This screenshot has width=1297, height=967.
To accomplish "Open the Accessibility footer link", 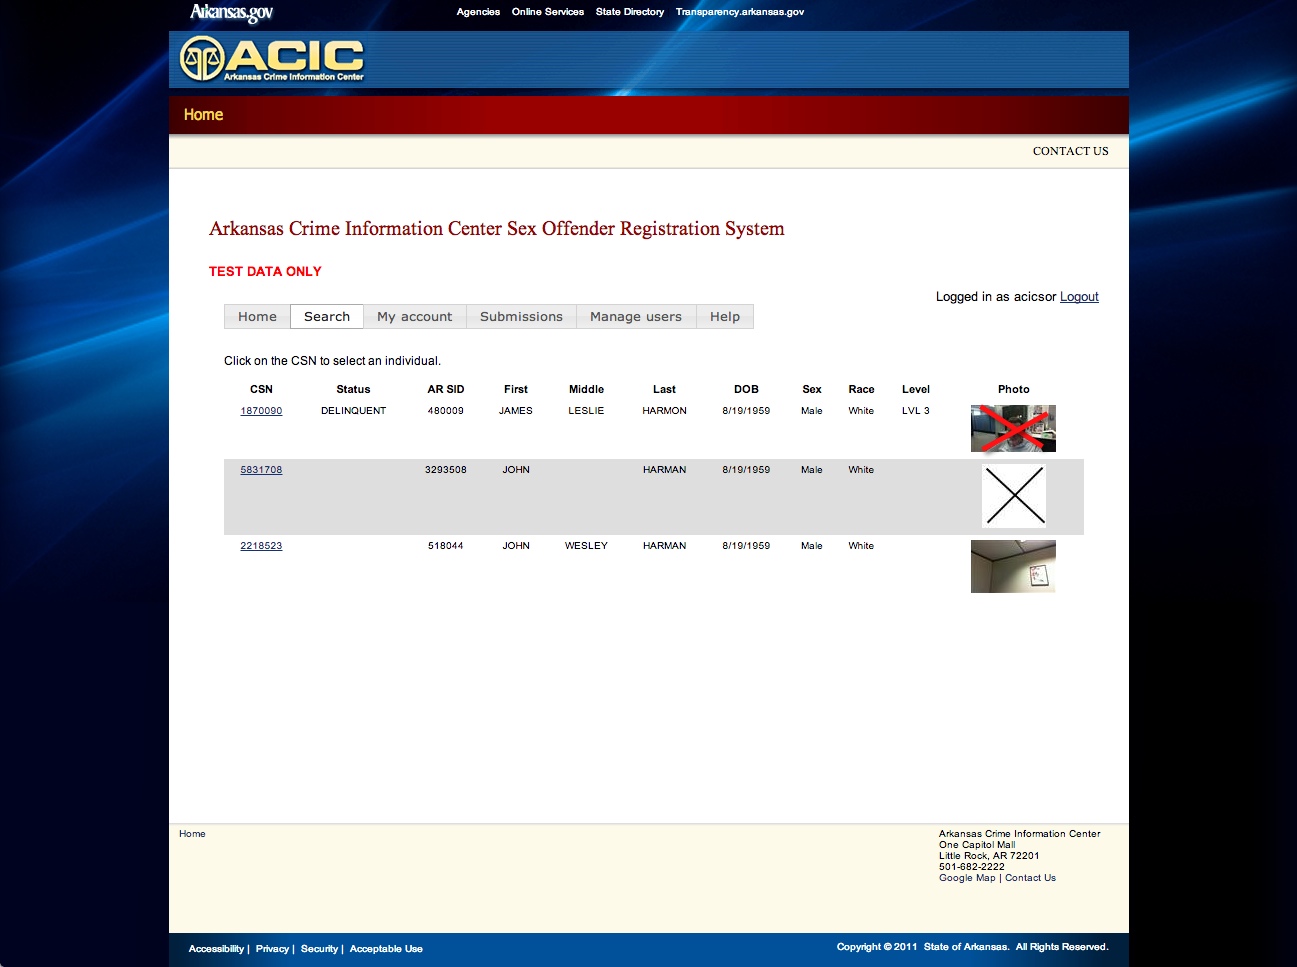I will pos(216,949).
